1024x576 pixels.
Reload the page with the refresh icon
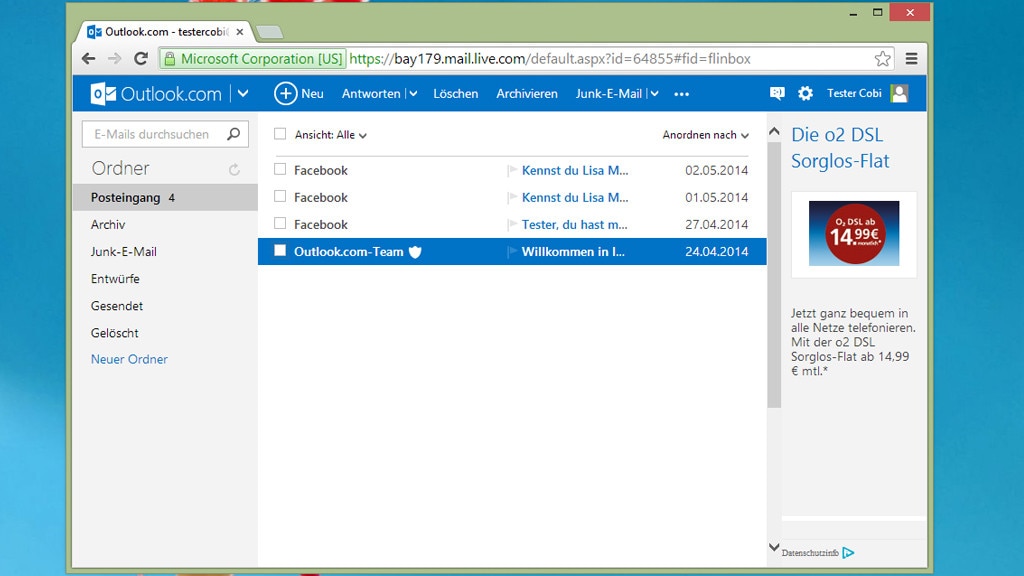(x=141, y=59)
